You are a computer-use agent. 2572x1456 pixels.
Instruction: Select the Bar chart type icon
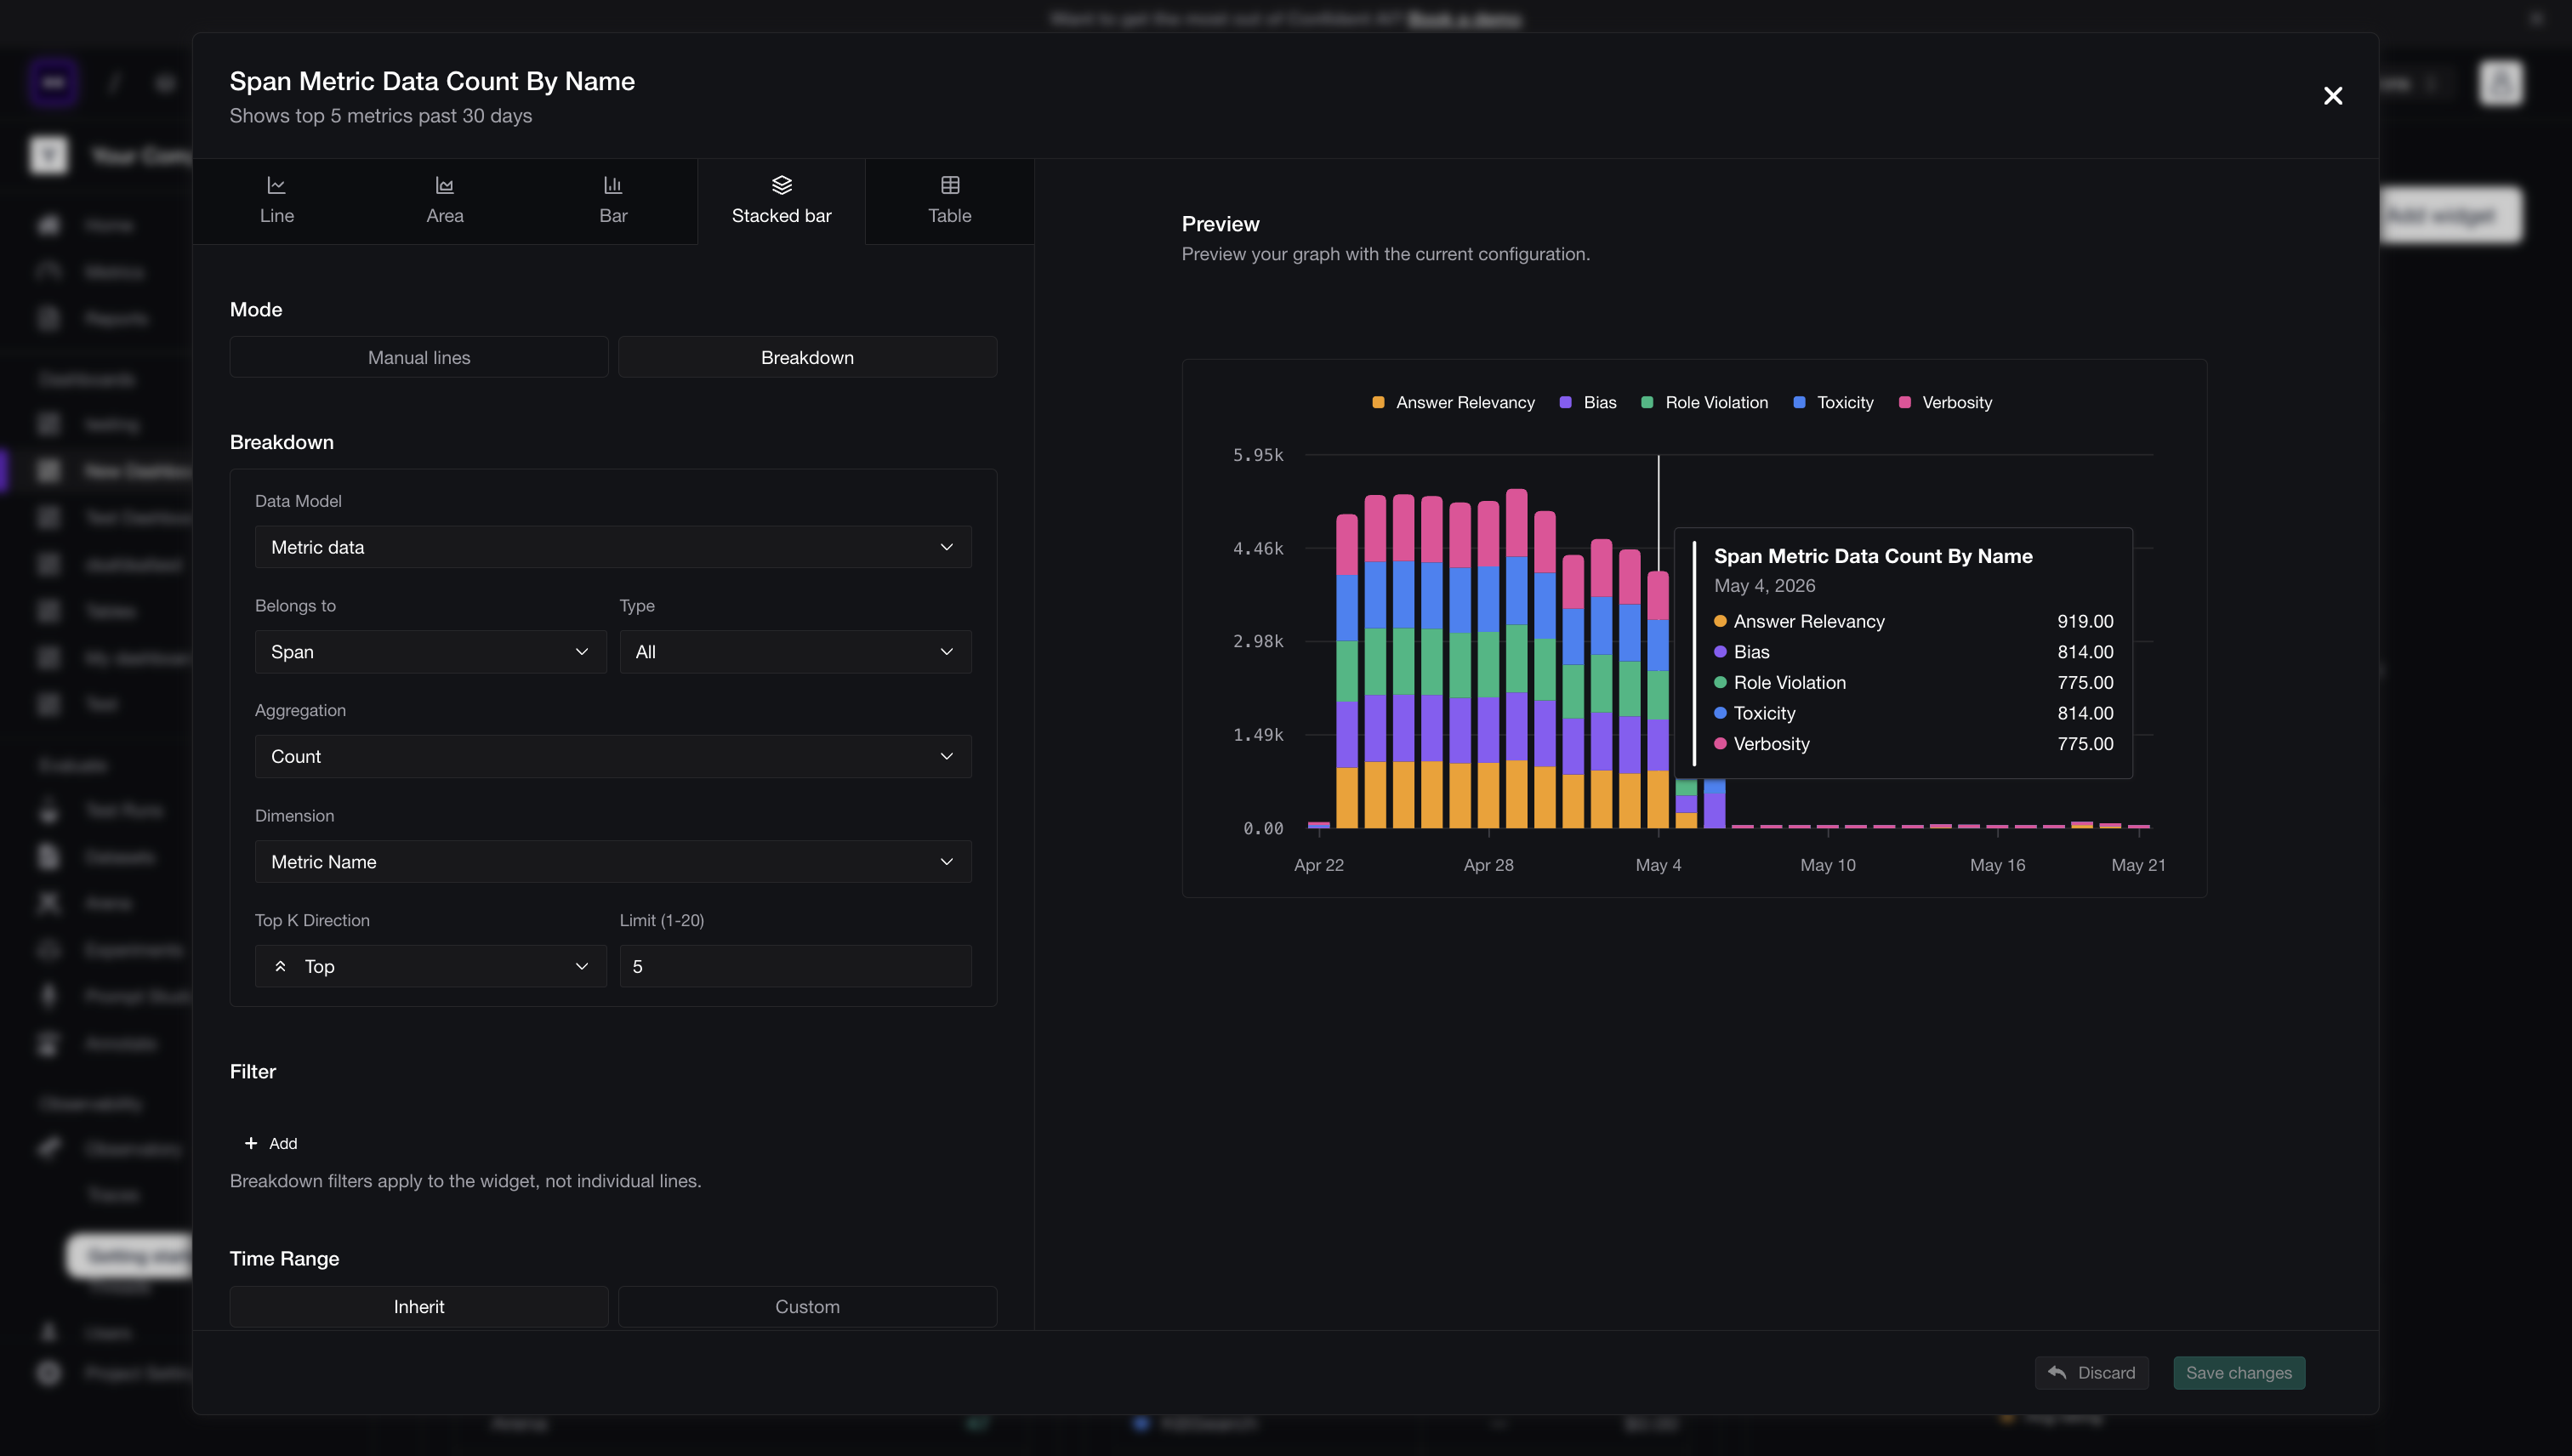pyautogui.click(x=613, y=185)
